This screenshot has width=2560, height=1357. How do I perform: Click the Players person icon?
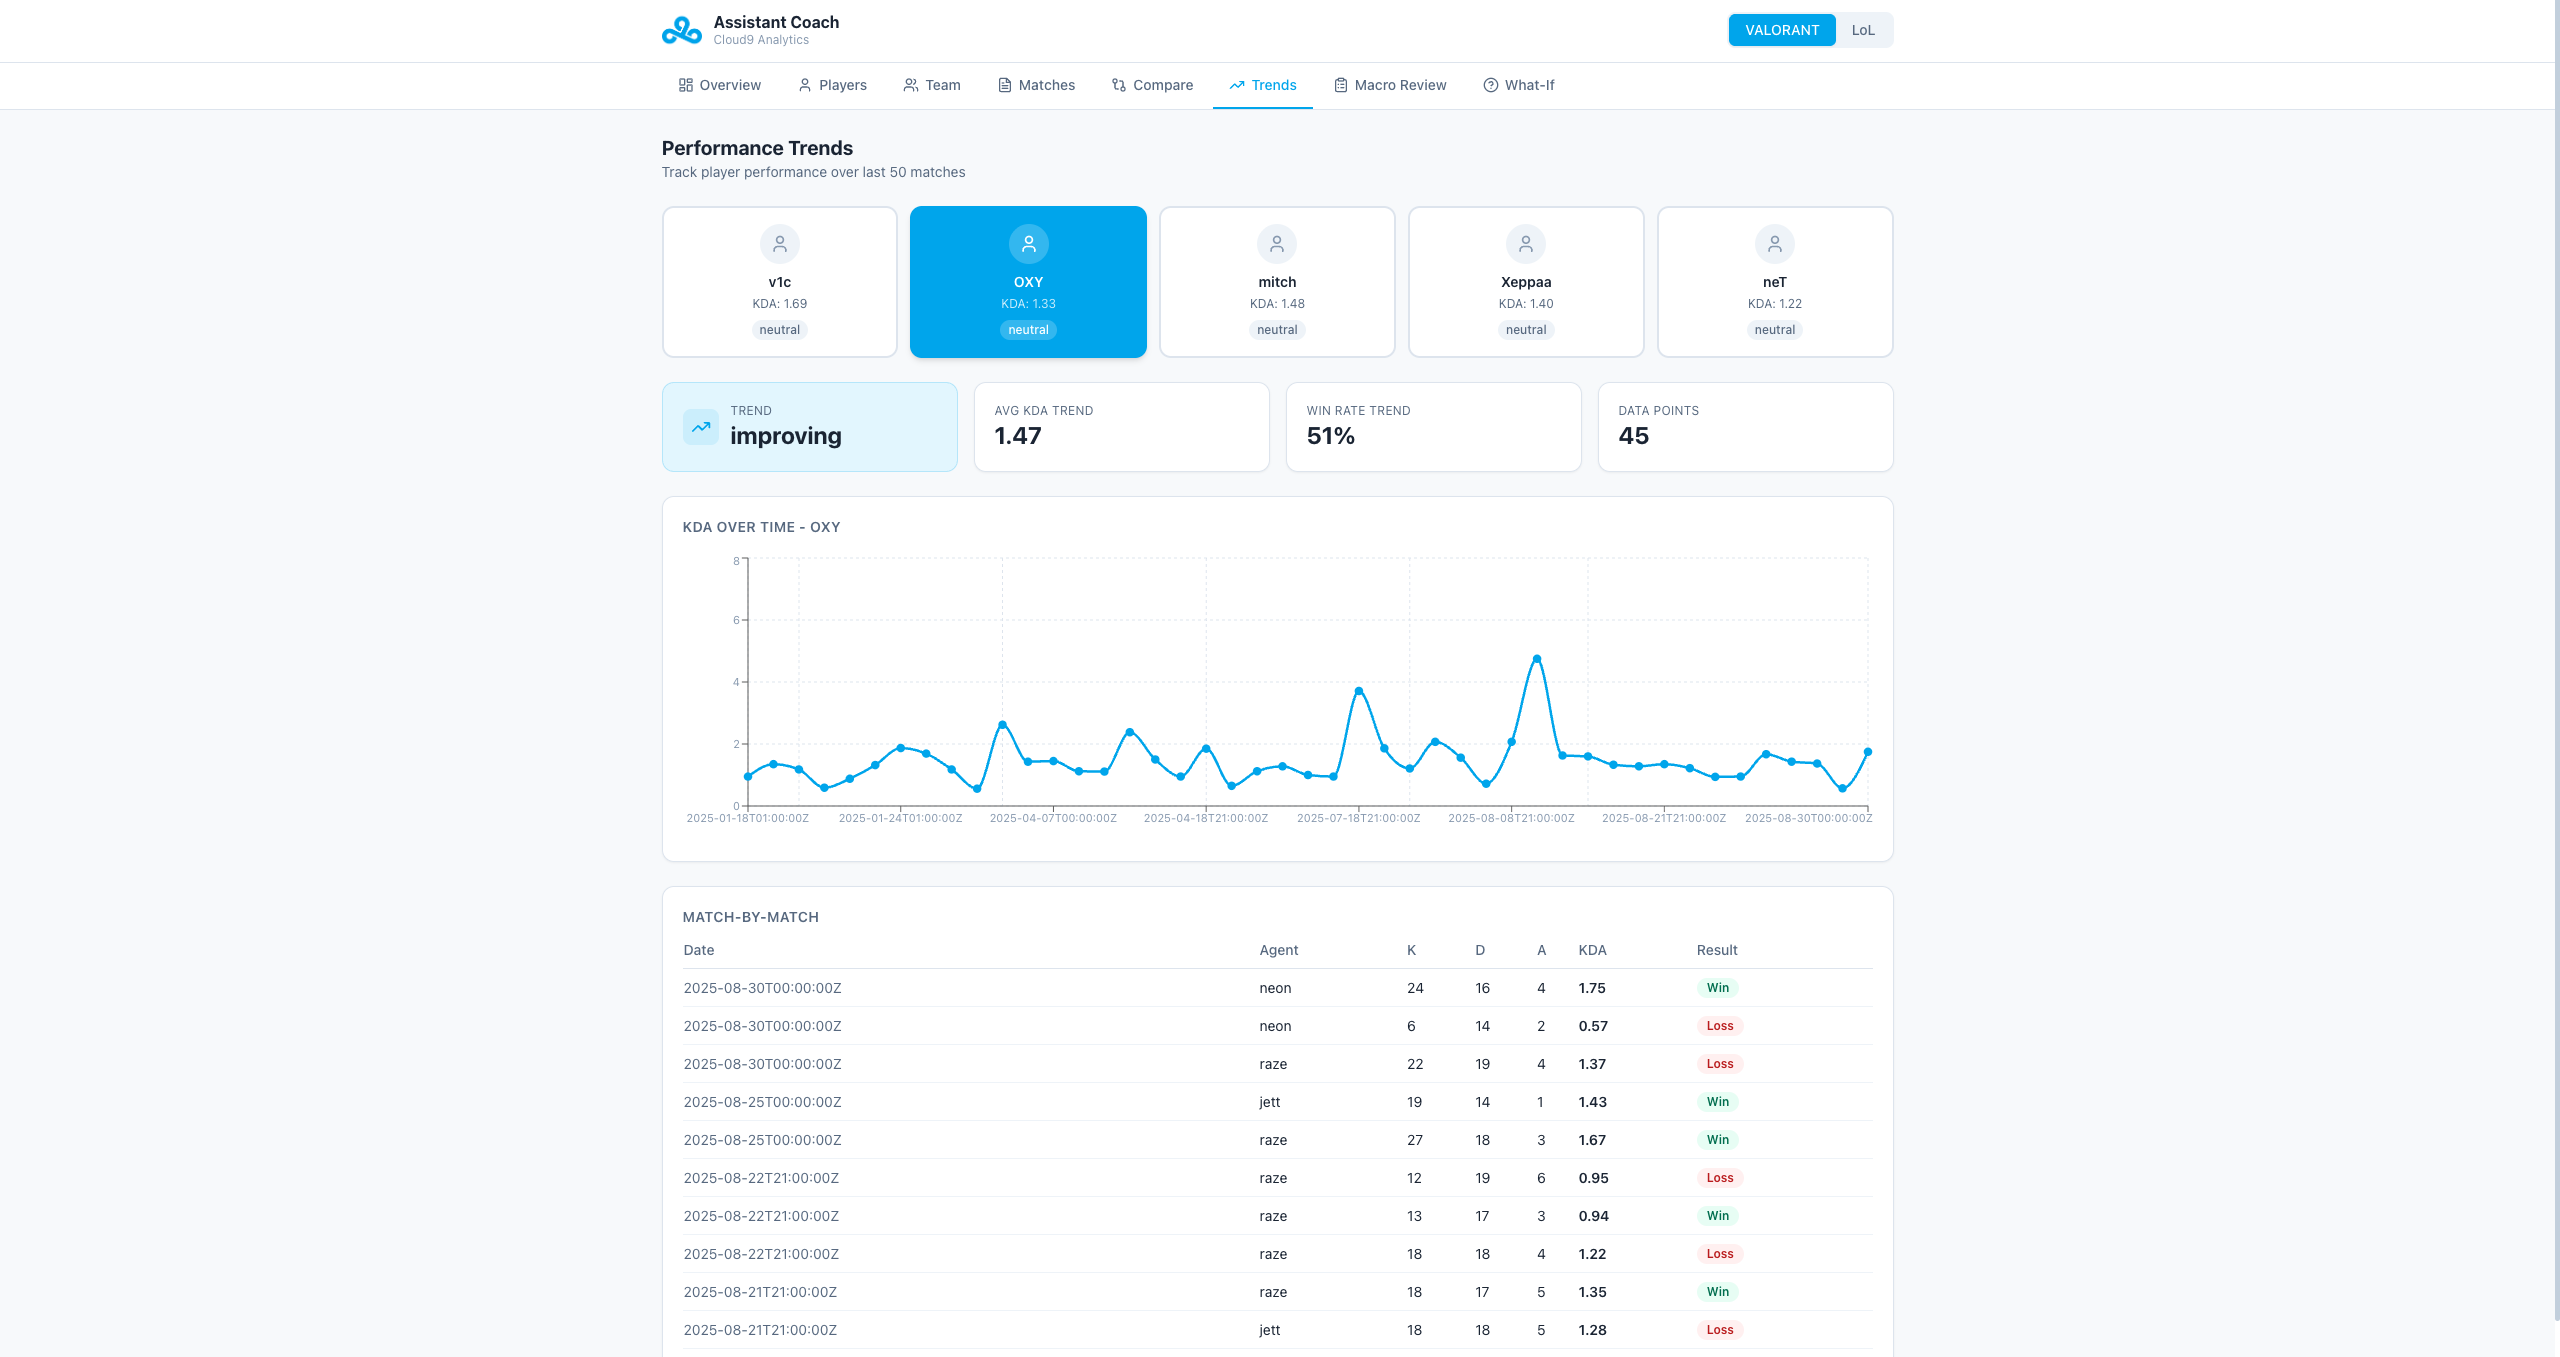pyautogui.click(x=805, y=85)
